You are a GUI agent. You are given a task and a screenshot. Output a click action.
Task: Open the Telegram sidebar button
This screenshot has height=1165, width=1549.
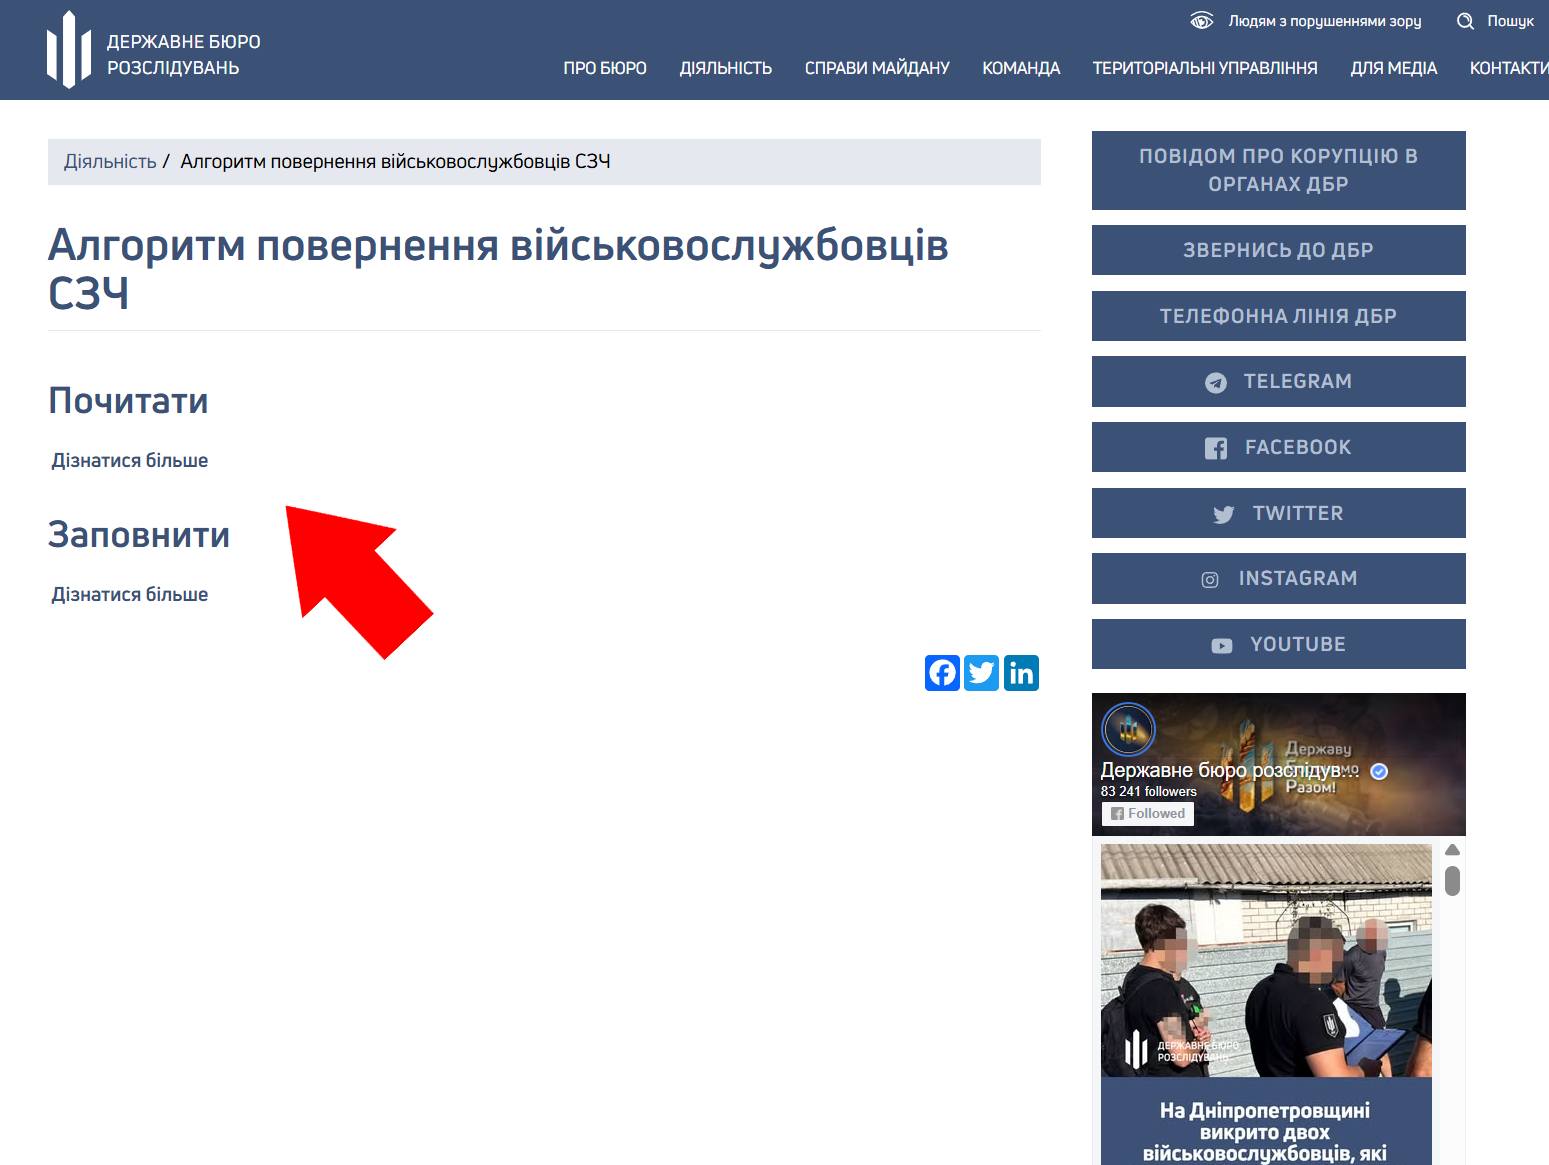point(1278,381)
